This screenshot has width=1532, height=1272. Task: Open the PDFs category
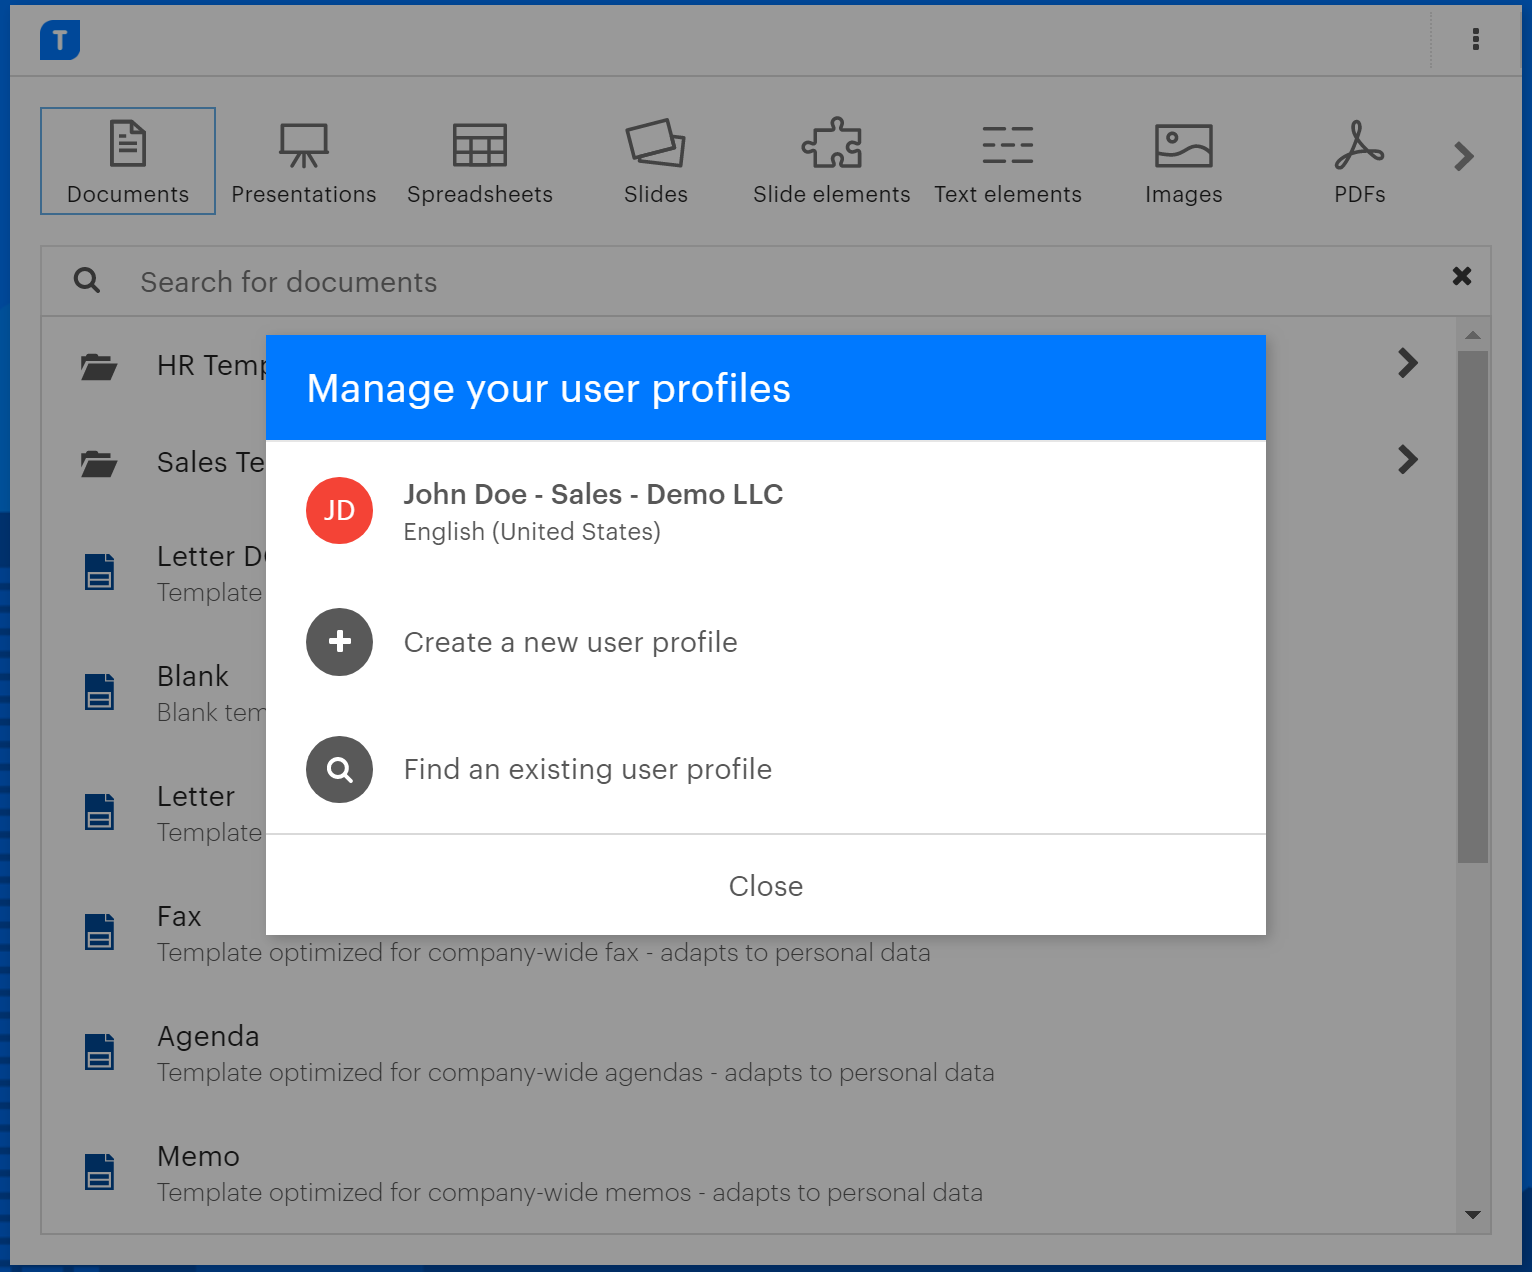1360,161
